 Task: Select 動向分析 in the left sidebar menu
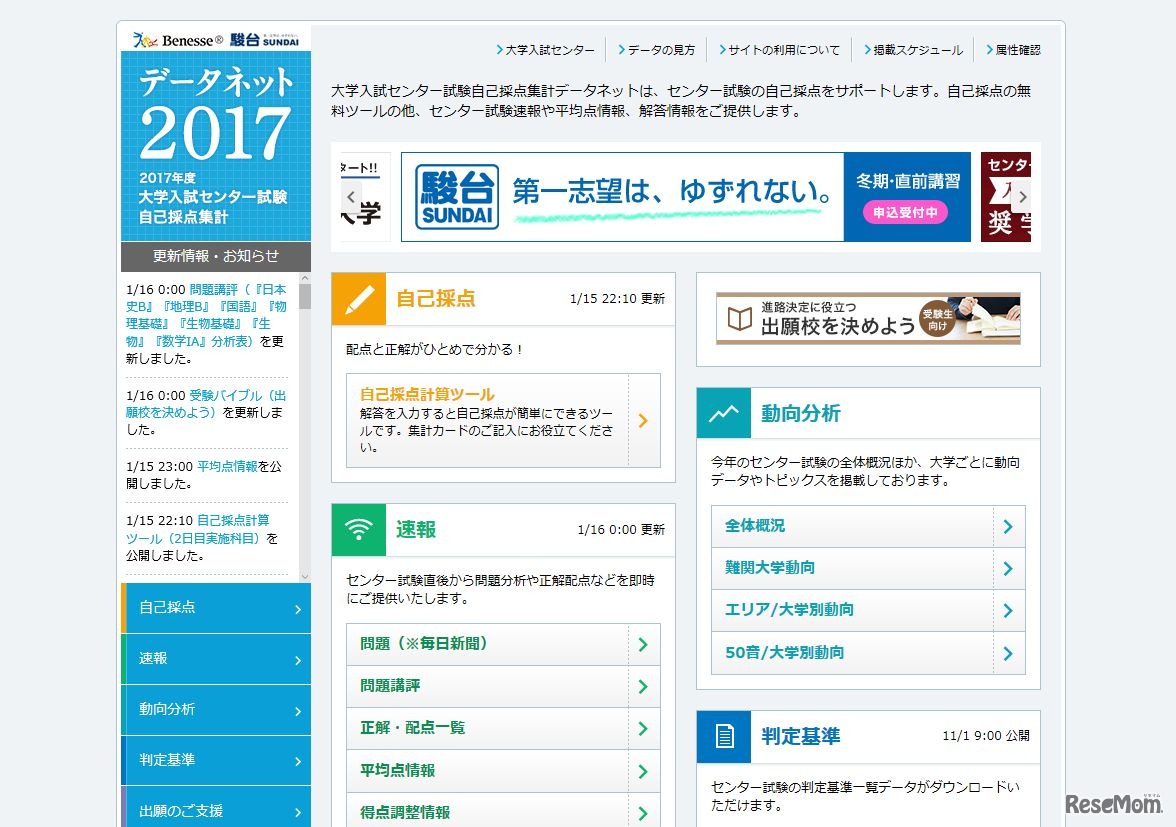point(216,710)
